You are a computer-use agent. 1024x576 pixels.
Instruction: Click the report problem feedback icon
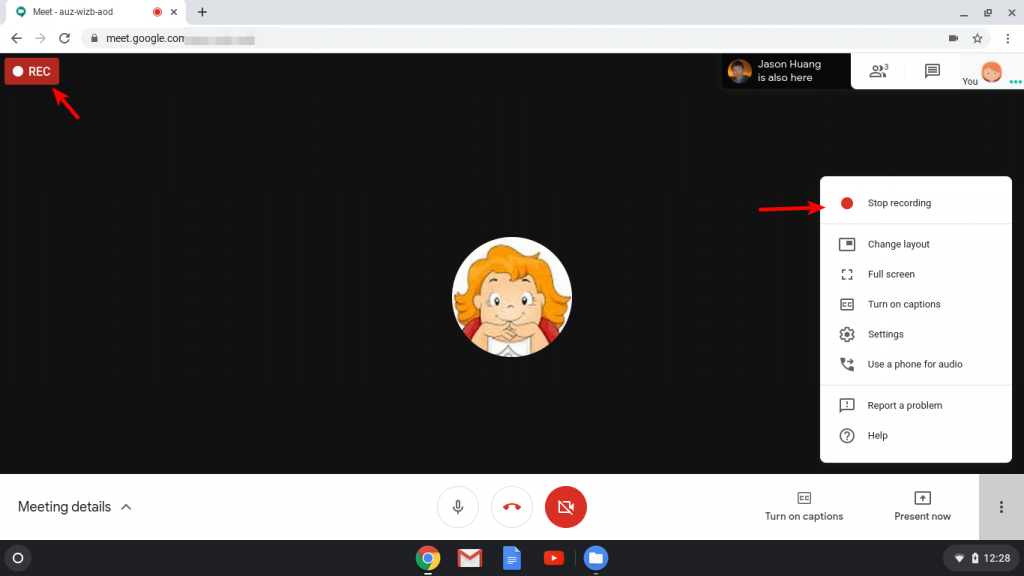click(x=846, y=406)
